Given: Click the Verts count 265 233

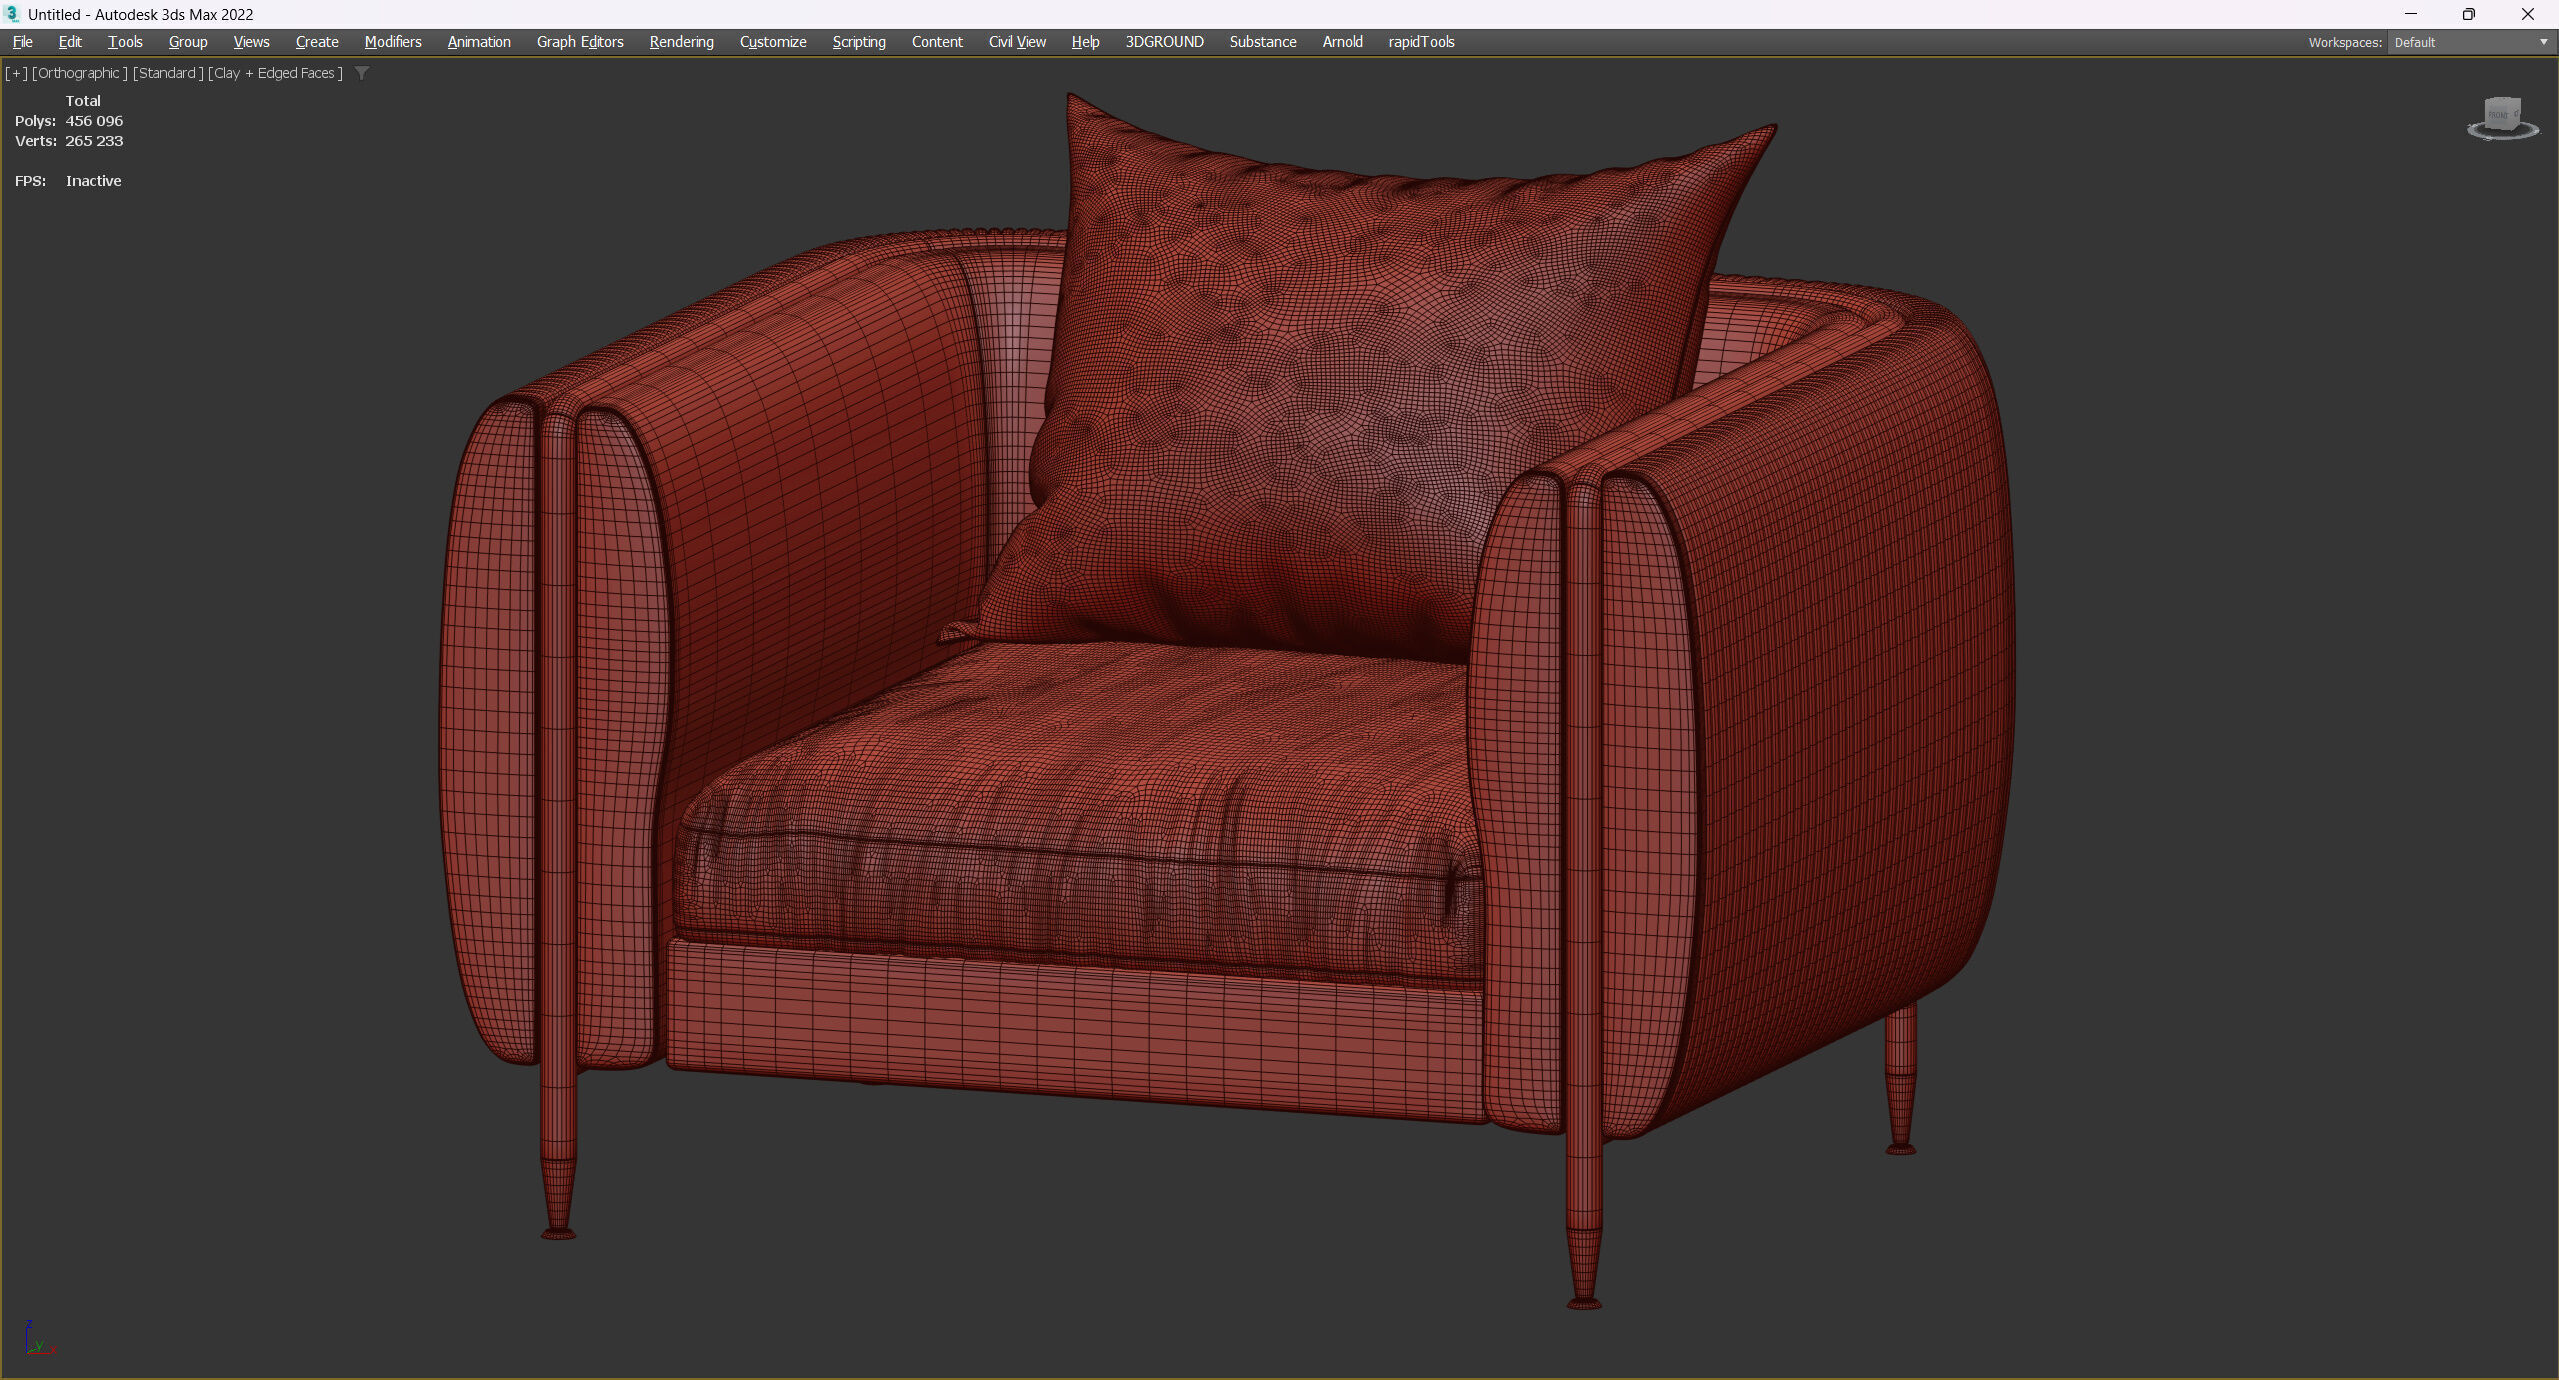Looking at the screenshot, I should pyautogui.click(x=94, y=141).
